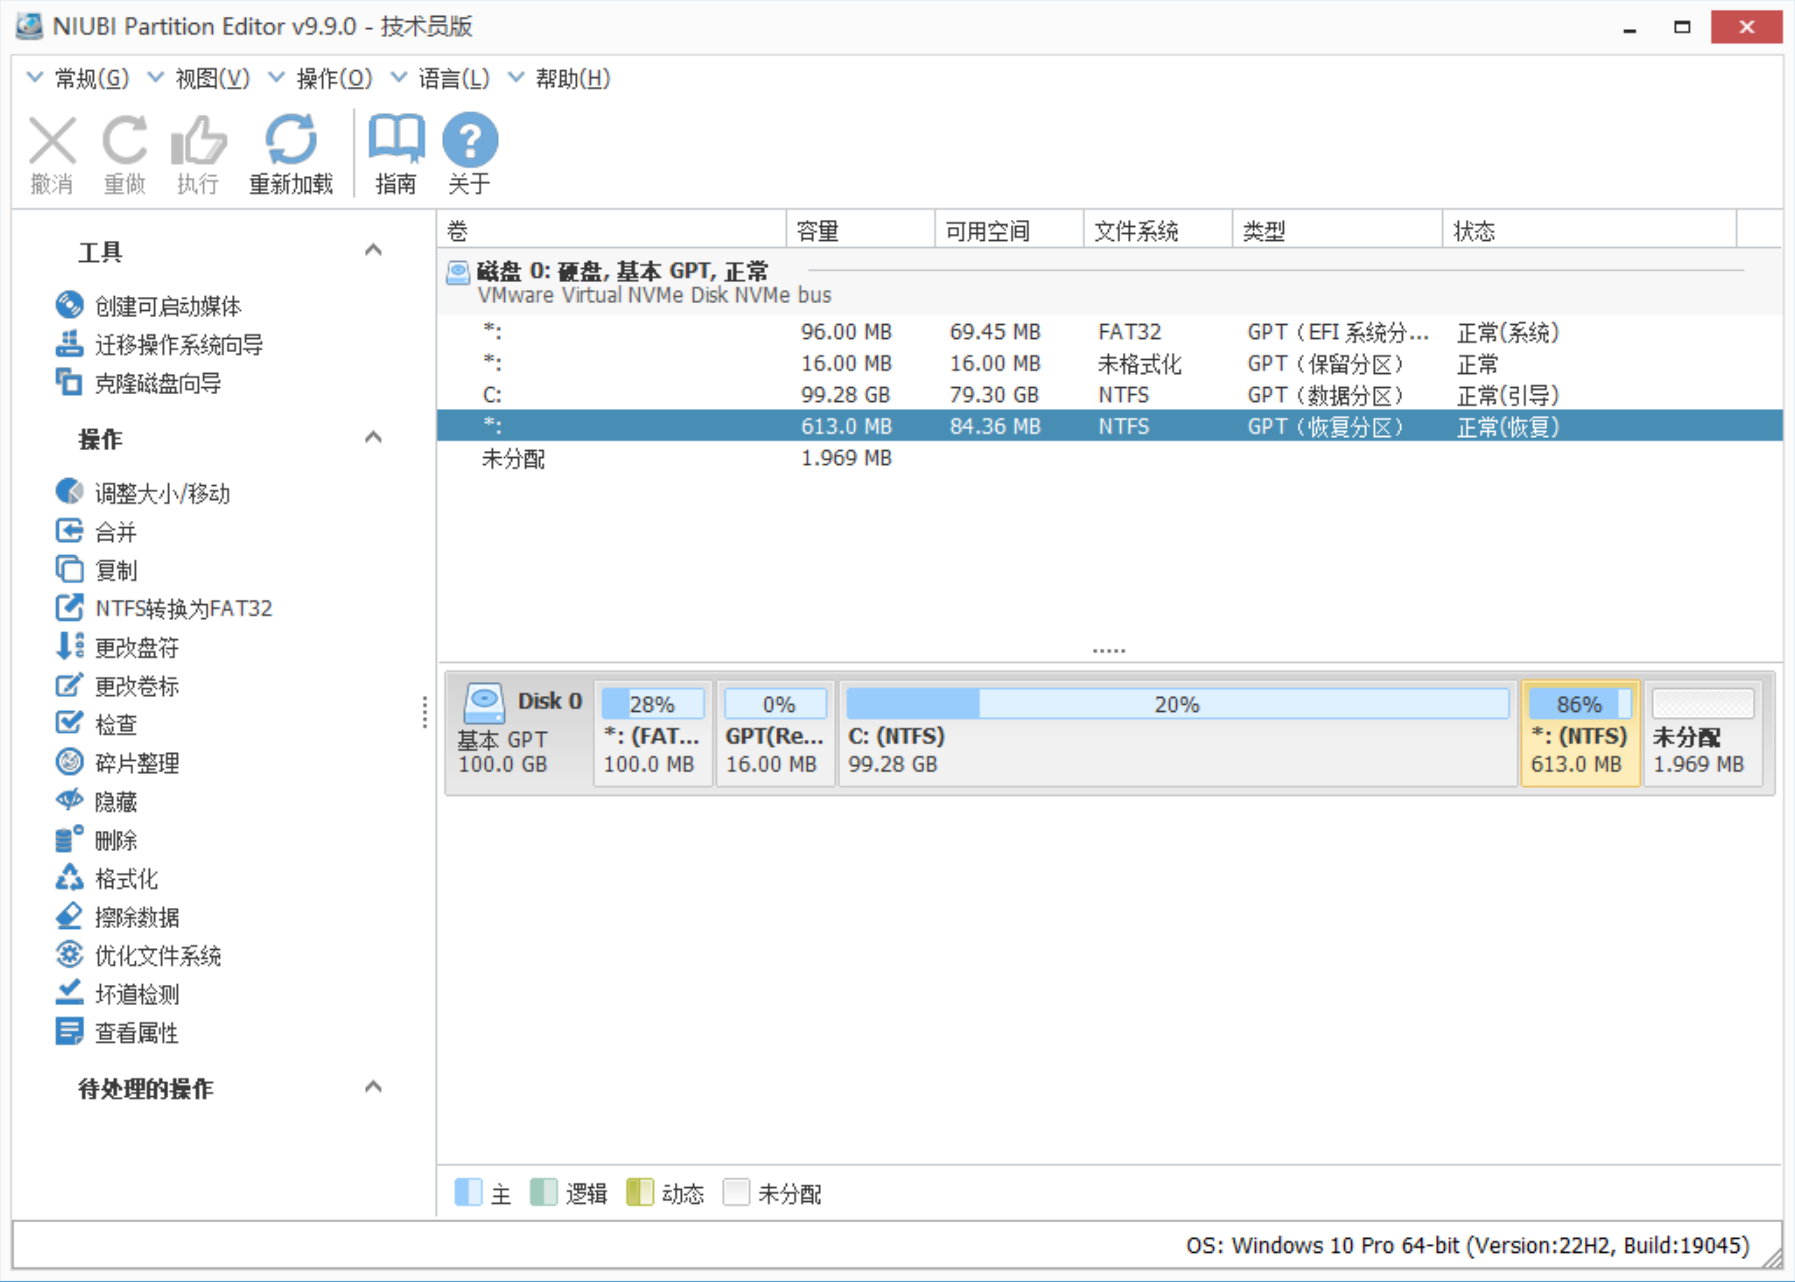Select the 磁盘 0 disk header row
This screenshot has width=1795, height=1282.
(1110, 282)
